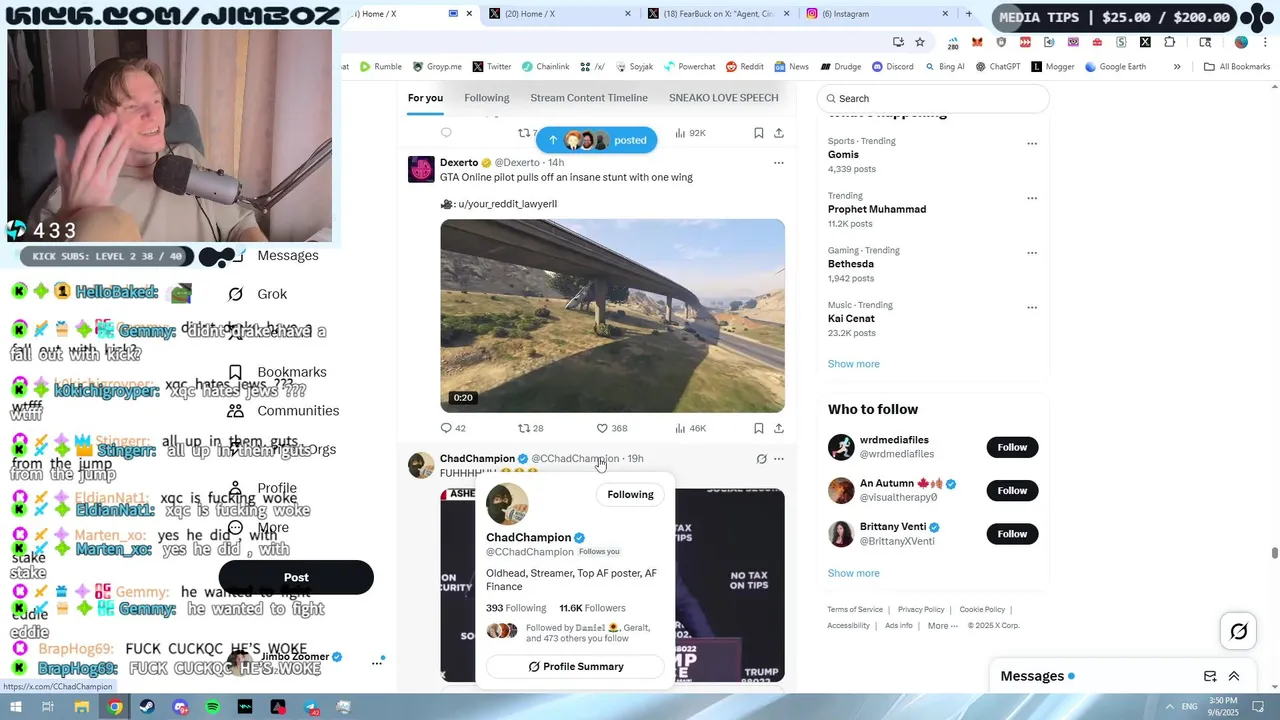Open ChadChampion avatar in hover card

click(507, 504)
